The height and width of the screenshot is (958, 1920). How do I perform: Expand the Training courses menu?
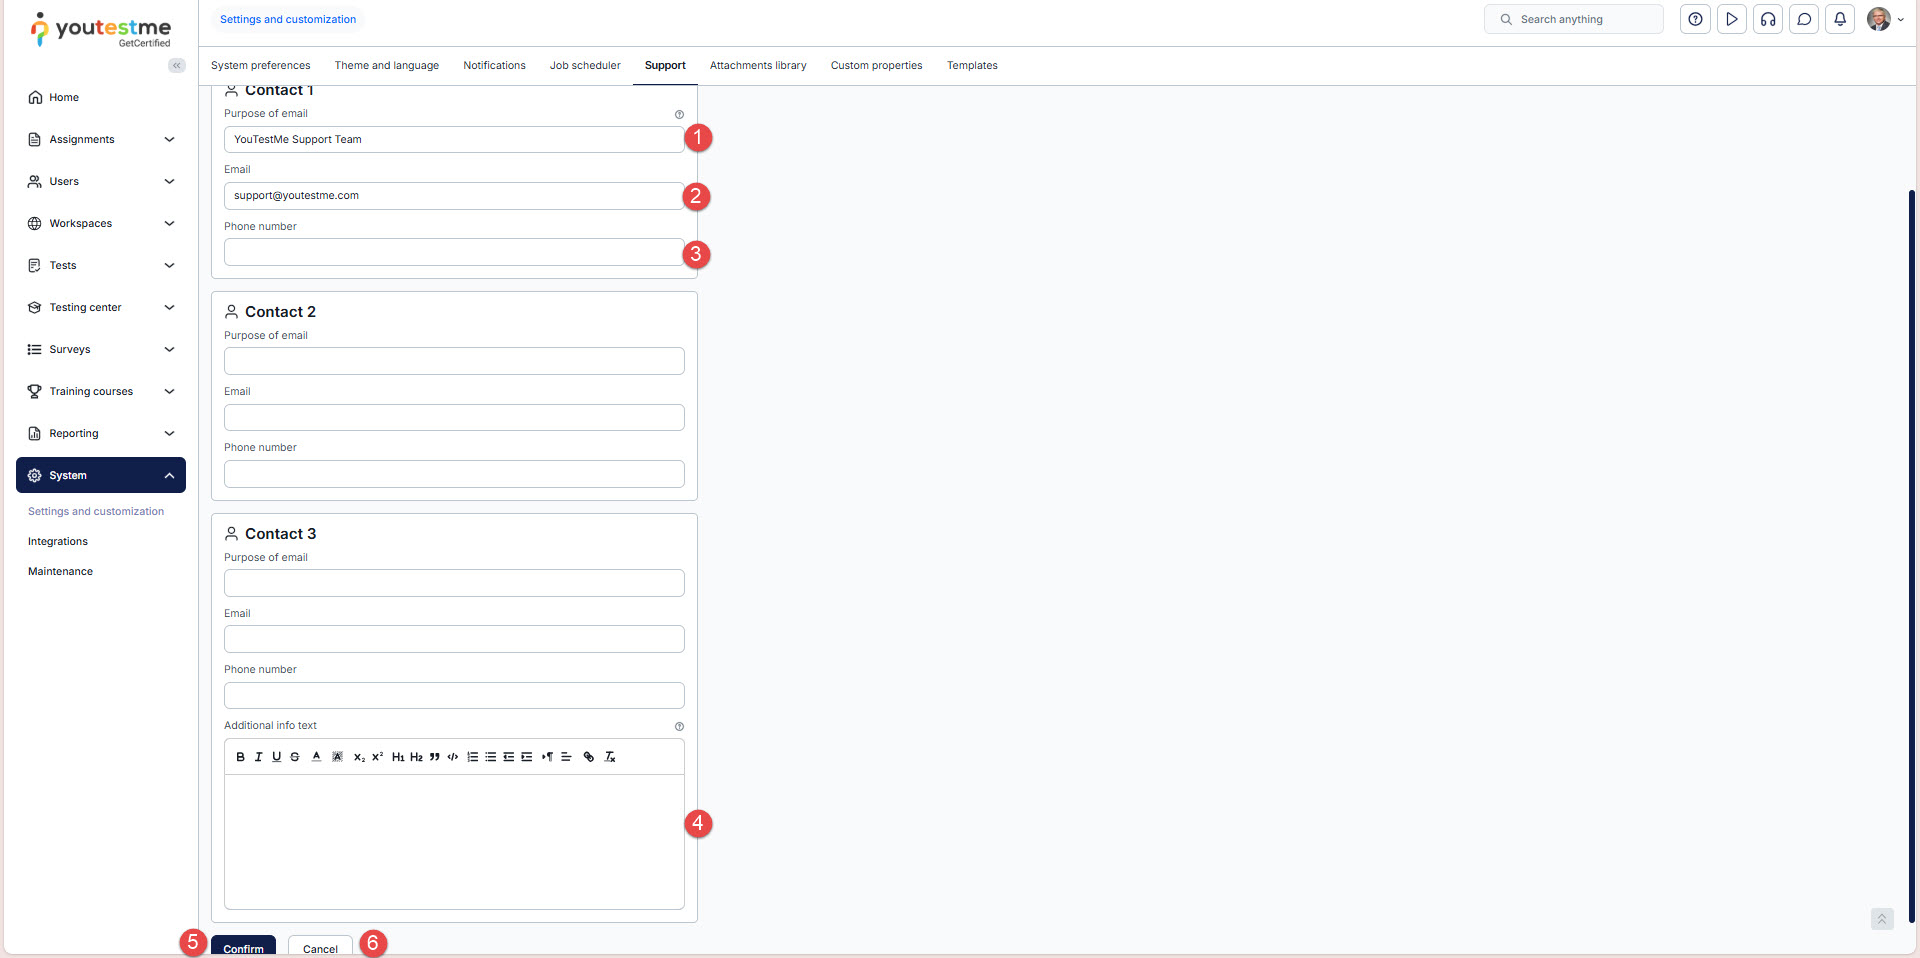point(101,391)
